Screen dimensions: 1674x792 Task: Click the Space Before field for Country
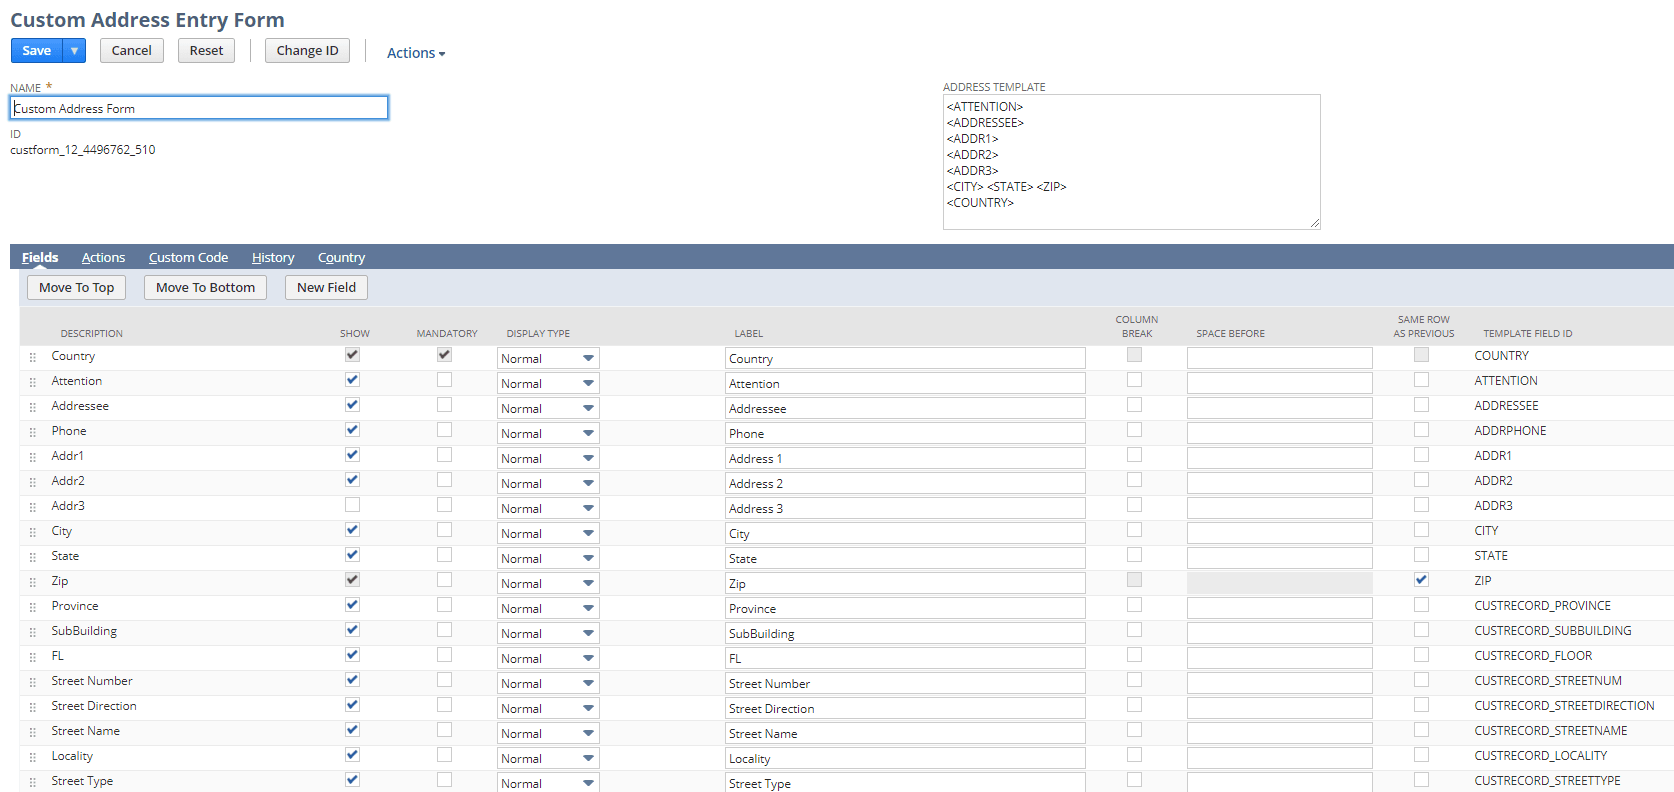(1279, 358)
